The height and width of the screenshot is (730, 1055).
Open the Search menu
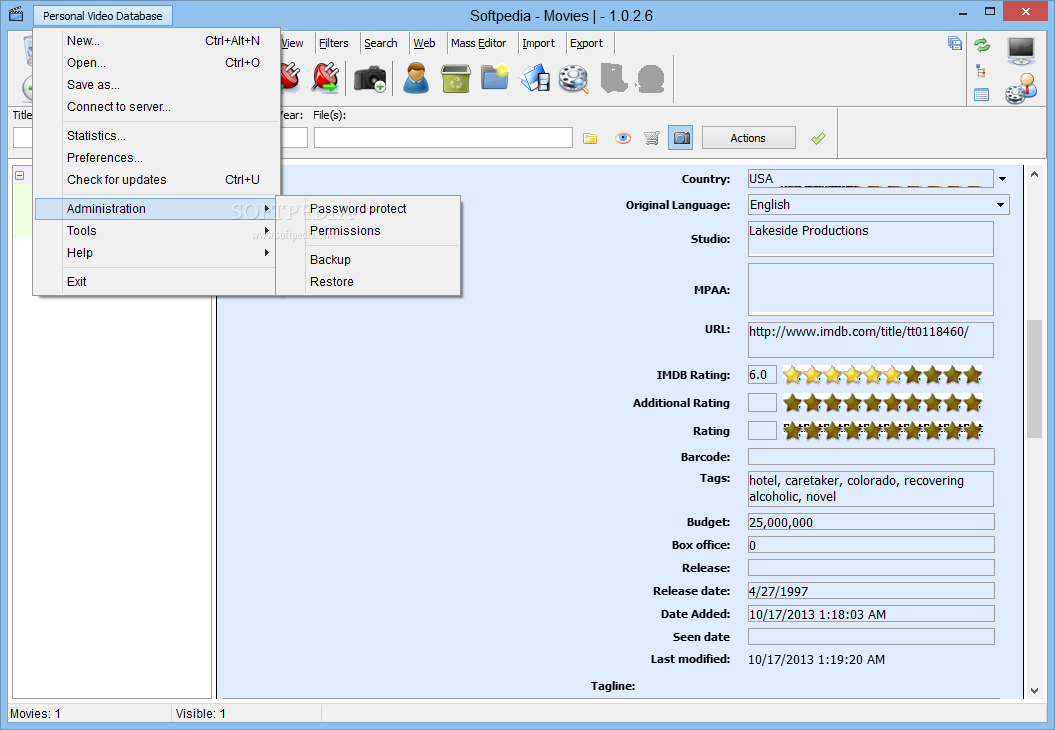381,43
